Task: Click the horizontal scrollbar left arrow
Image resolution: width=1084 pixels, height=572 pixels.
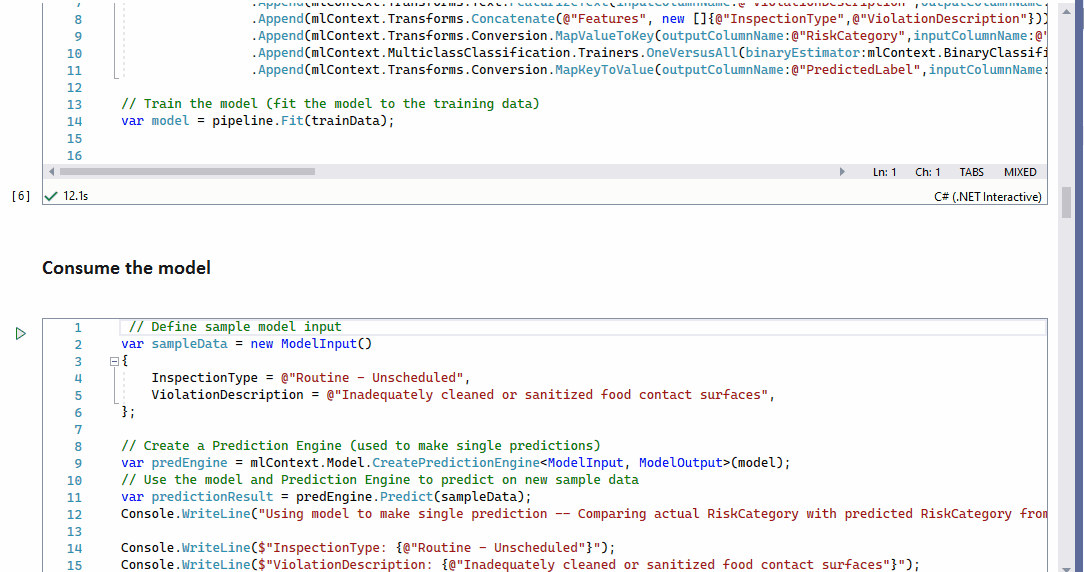Action: click(x=52, y=172)
